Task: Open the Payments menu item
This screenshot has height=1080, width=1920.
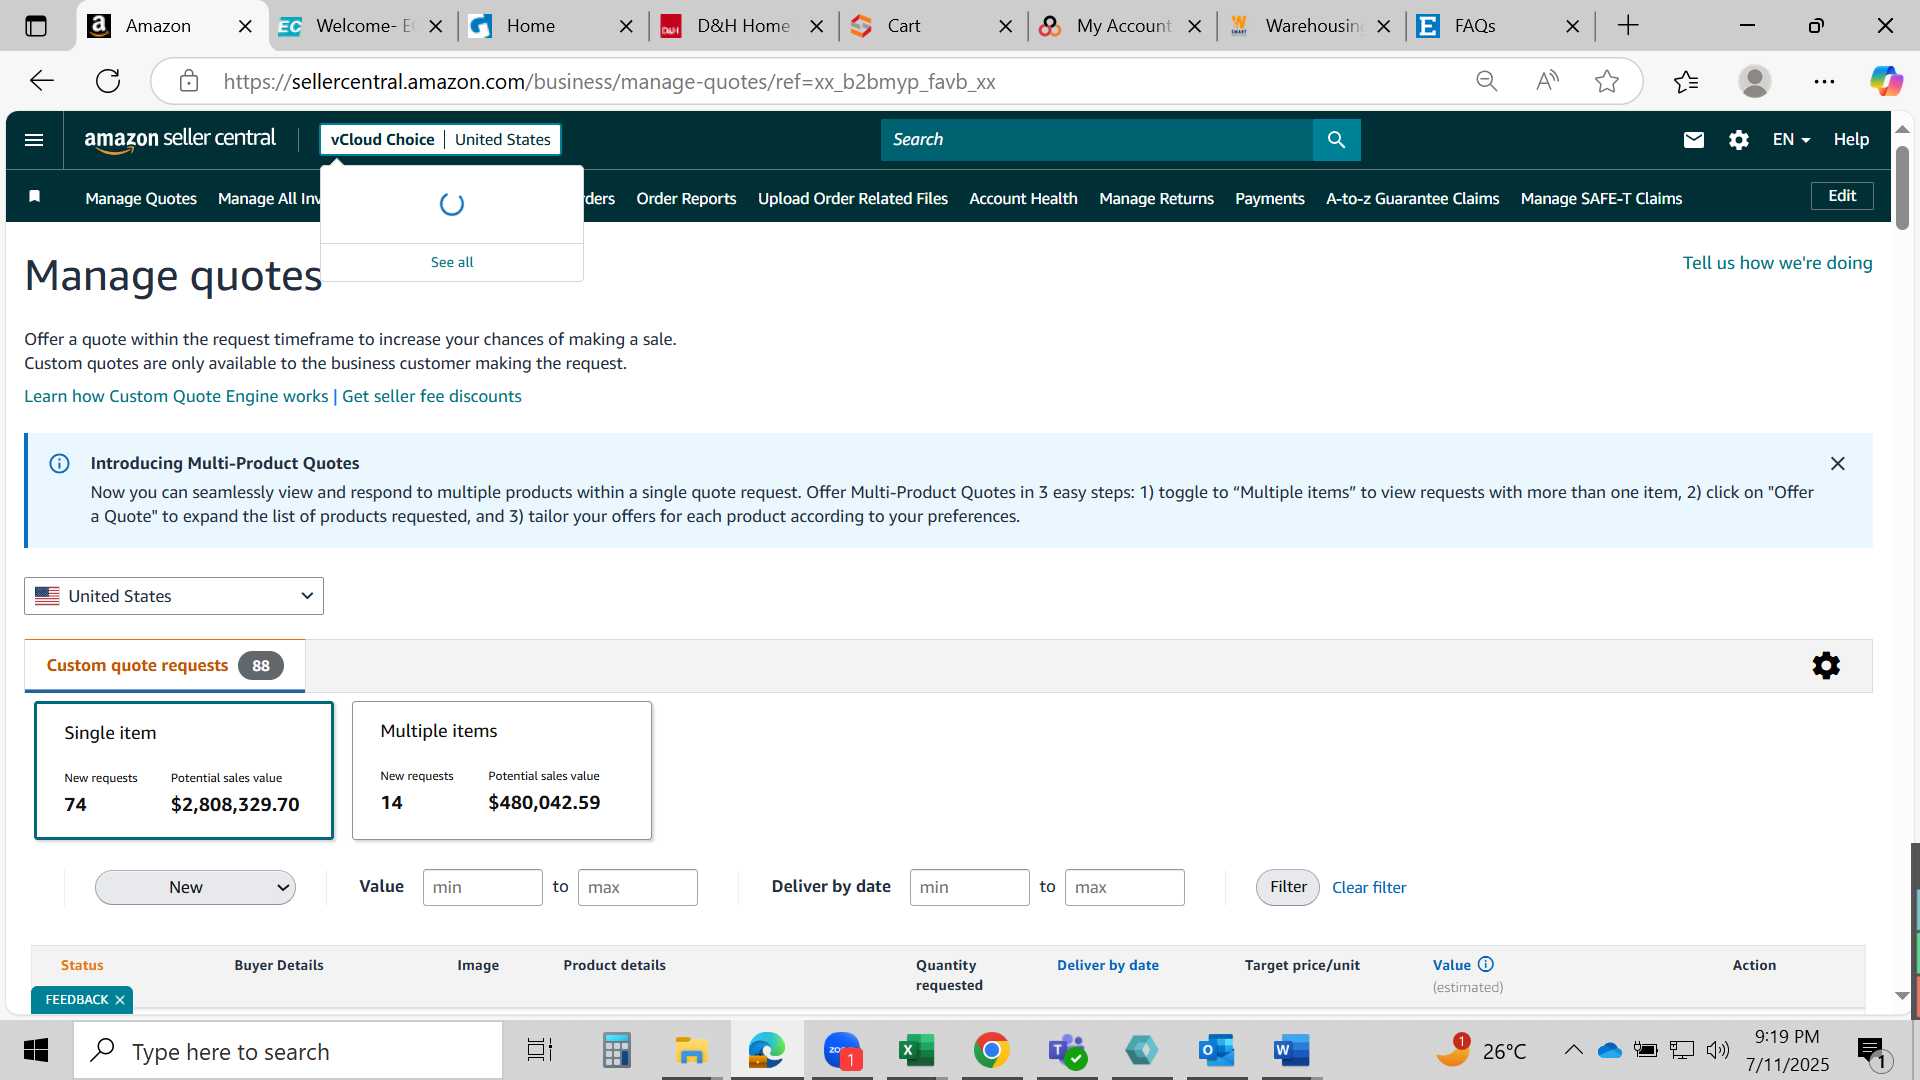Action: tap(1269, 198)
